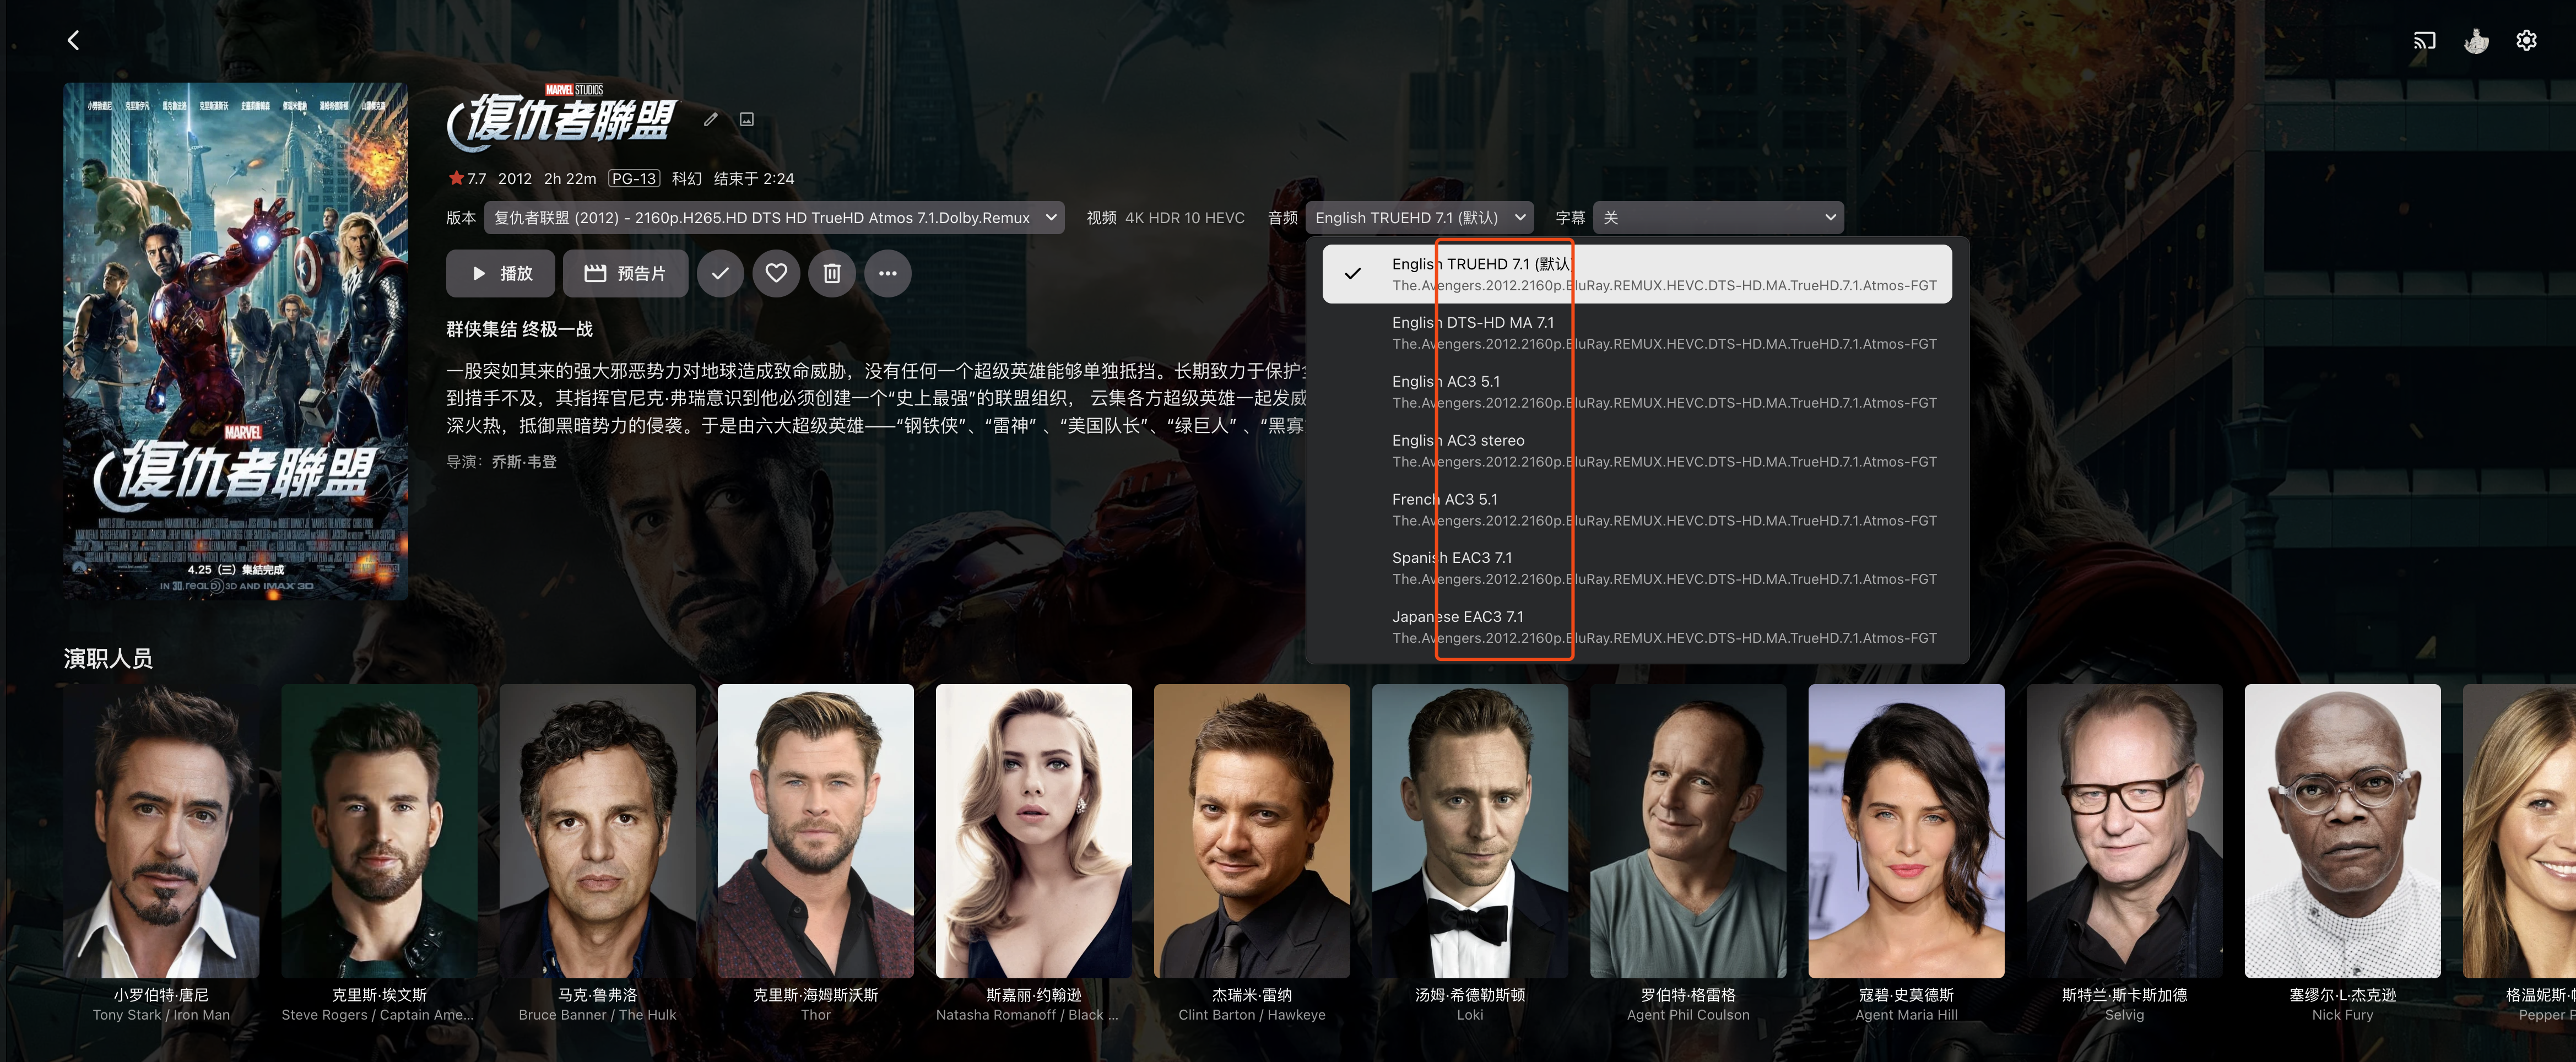Click the 7.7 star rating
The image size is (2576, 1062).
tap(467, 179)
